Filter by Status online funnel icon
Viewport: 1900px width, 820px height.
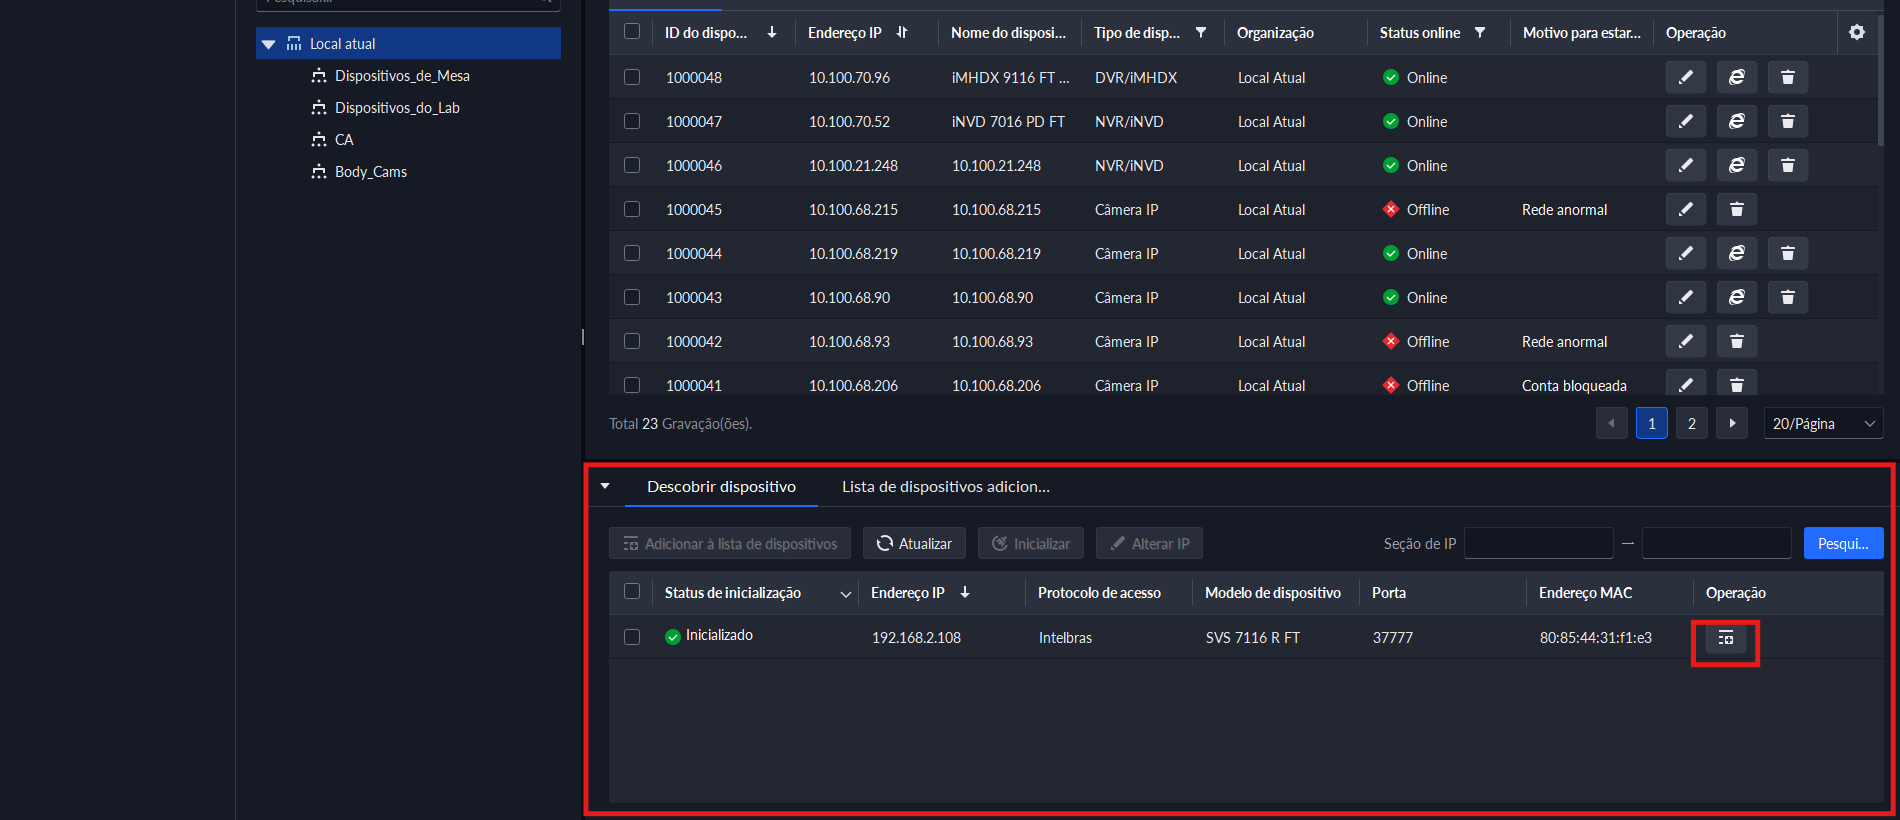click(x=1480, y=33)
